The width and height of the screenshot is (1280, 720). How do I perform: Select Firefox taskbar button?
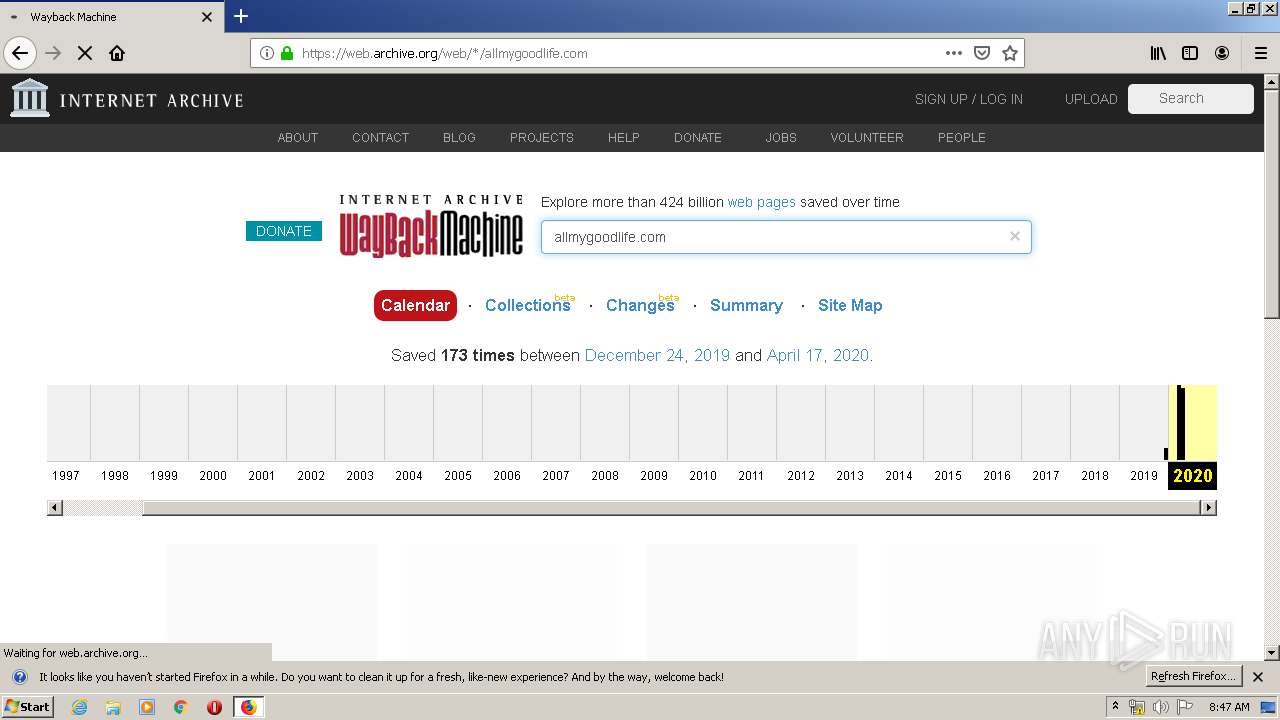coord(248,707)
